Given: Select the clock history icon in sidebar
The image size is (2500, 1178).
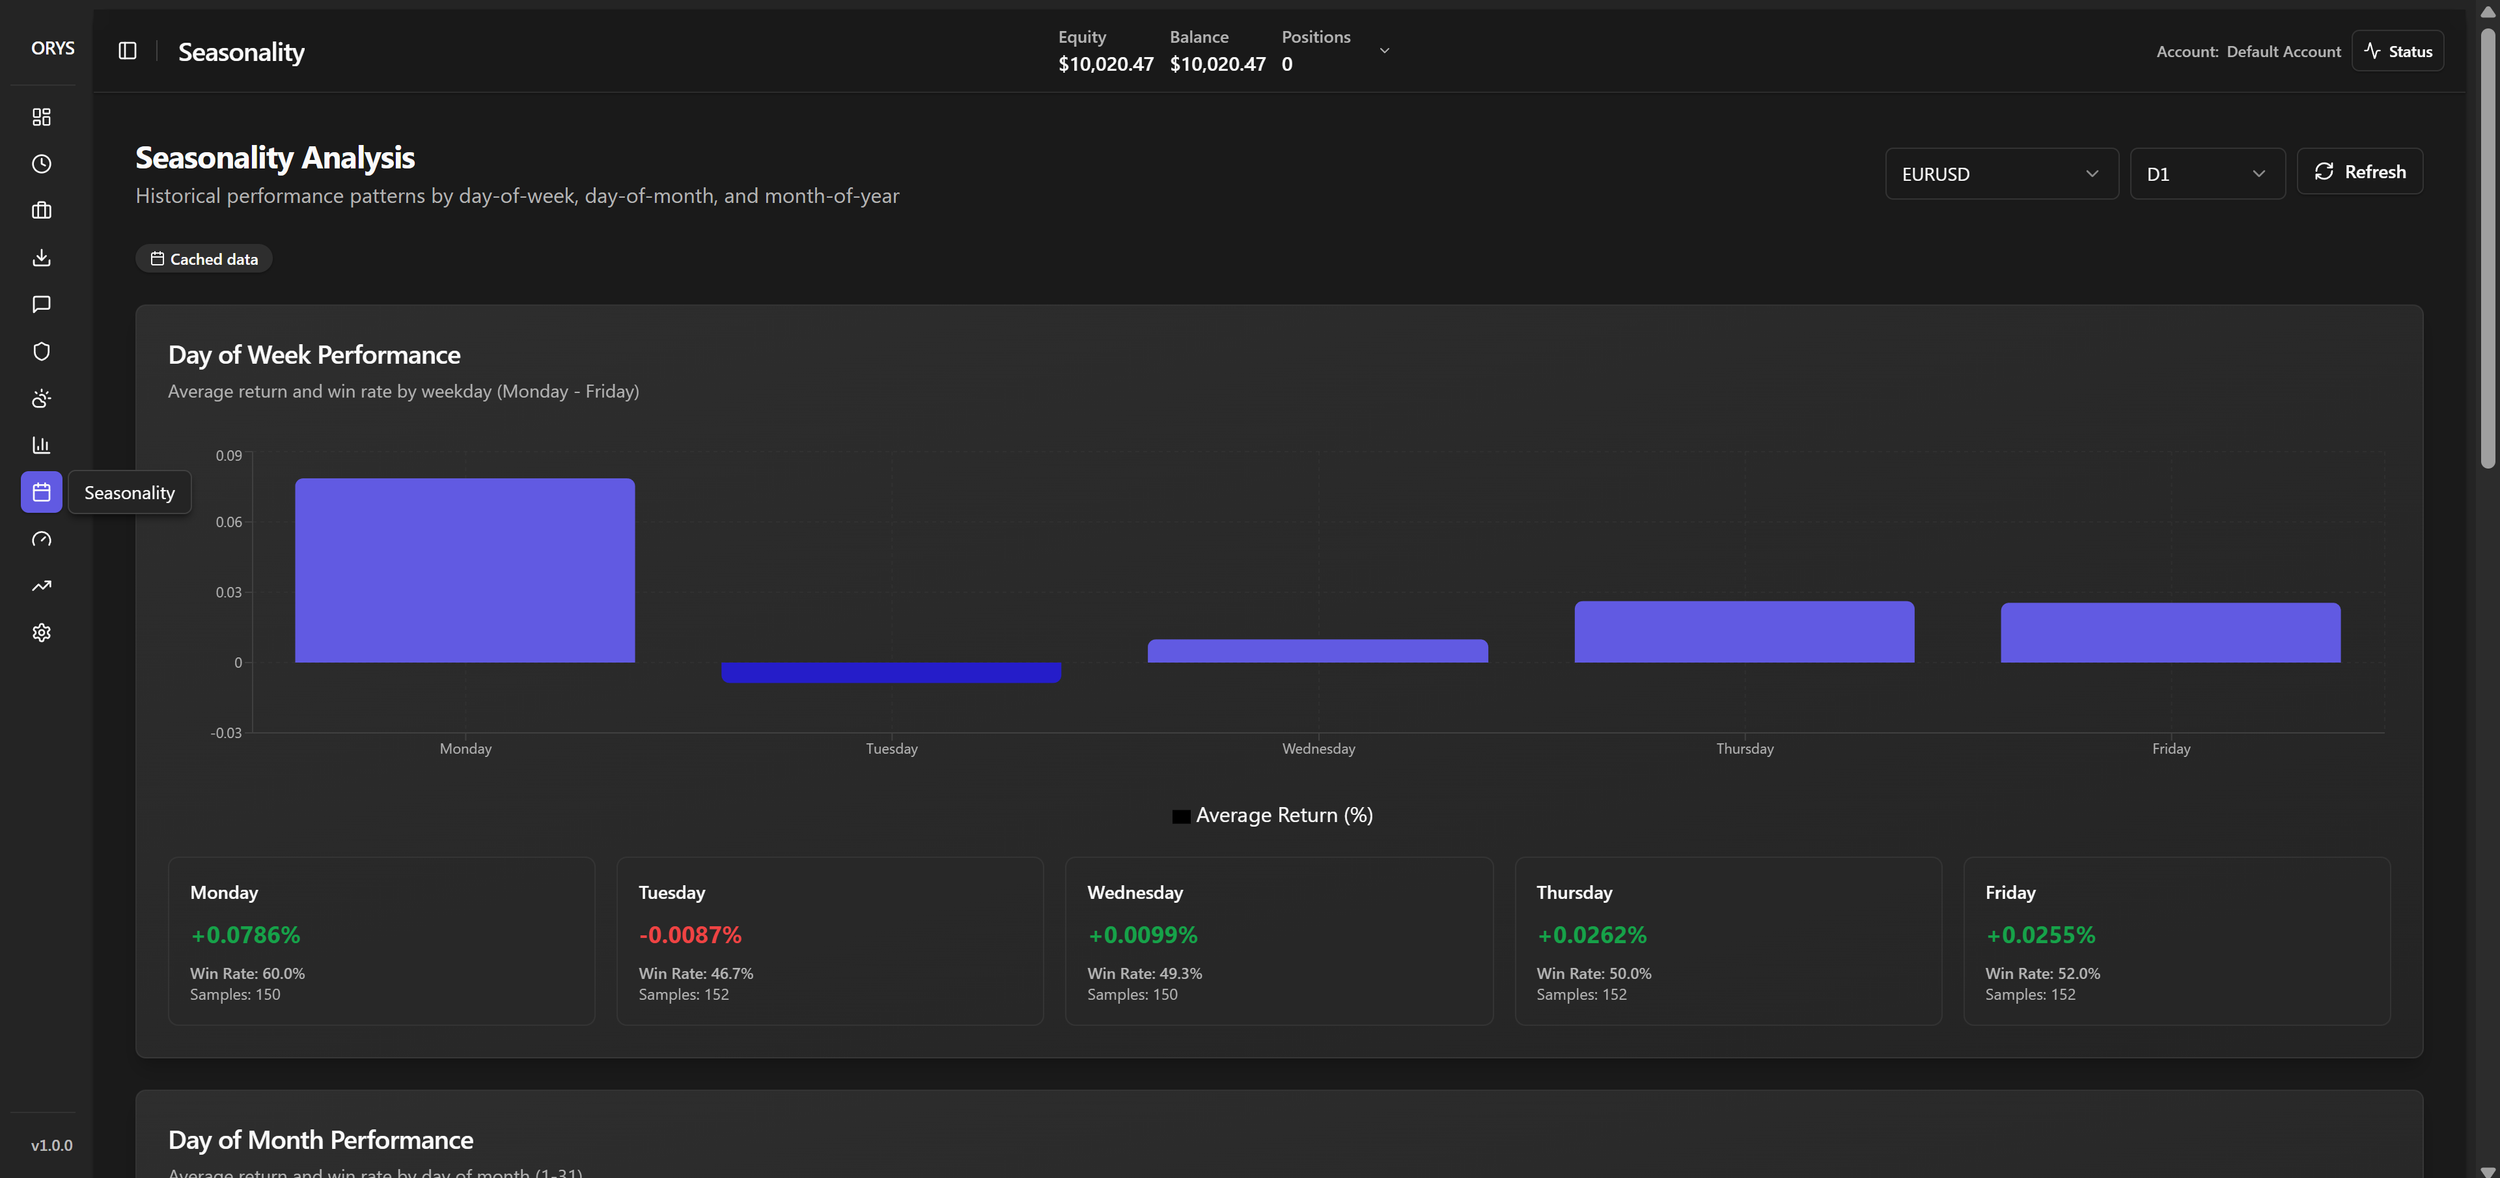Looking at the screenshot, I should coord(41,164).
